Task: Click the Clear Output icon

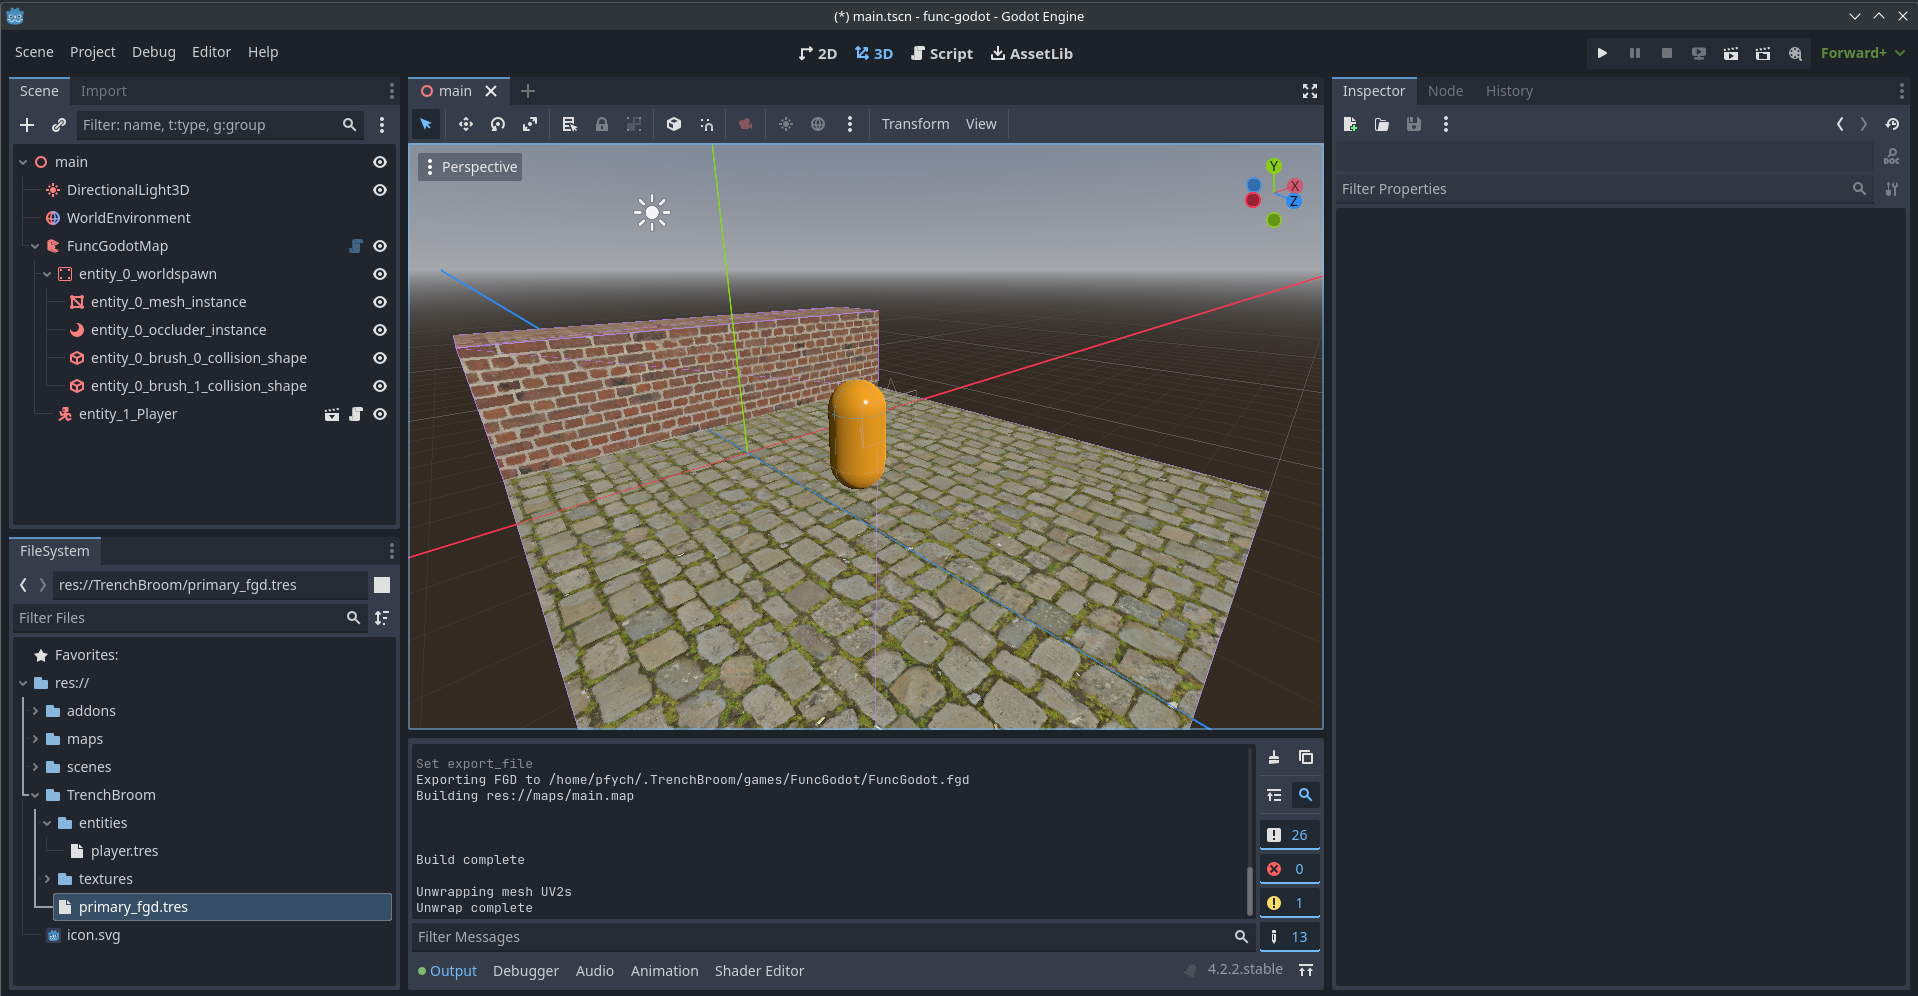Action: 1273,758
